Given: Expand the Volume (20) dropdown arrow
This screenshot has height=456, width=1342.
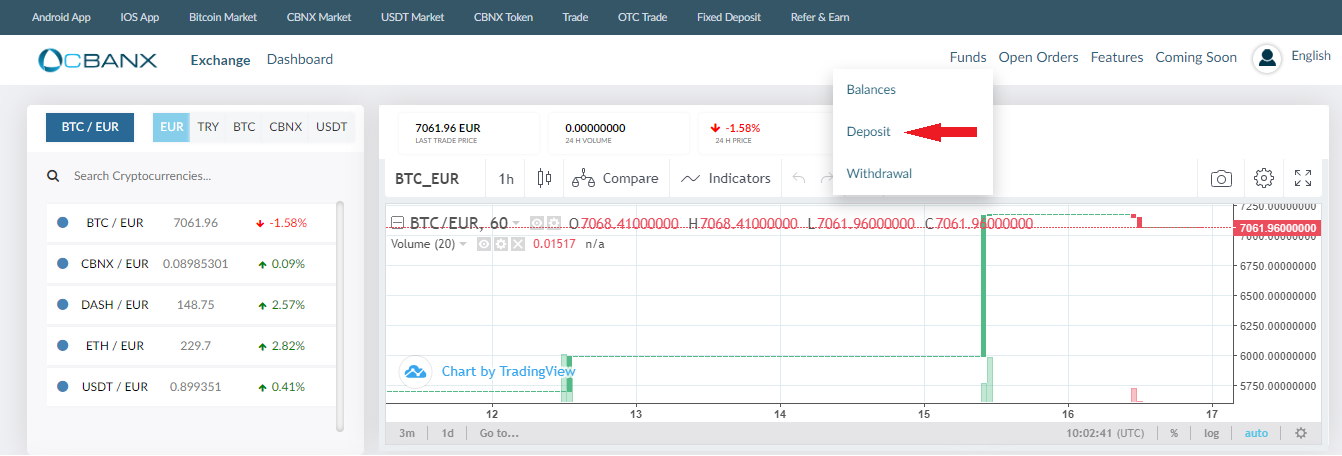Looking at the screenshot, I should [463, 244].
